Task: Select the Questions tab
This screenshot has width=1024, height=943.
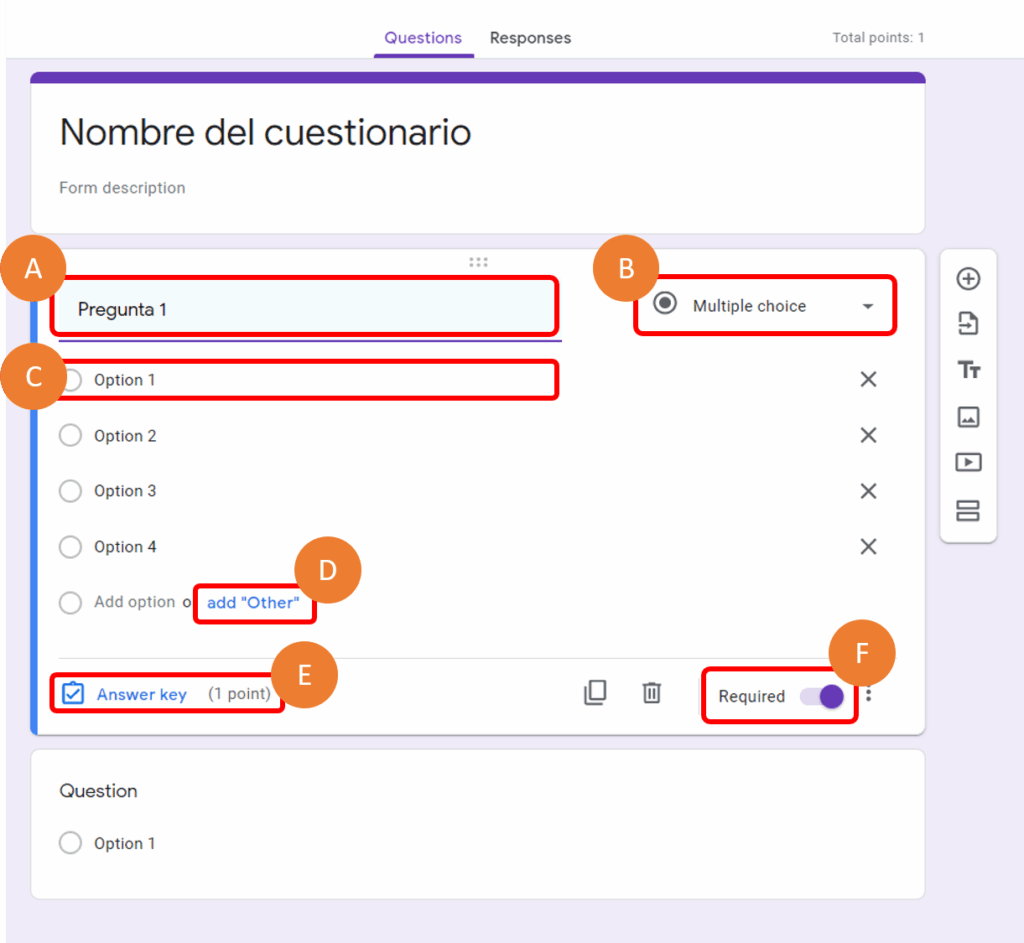Action: [423, 38]
